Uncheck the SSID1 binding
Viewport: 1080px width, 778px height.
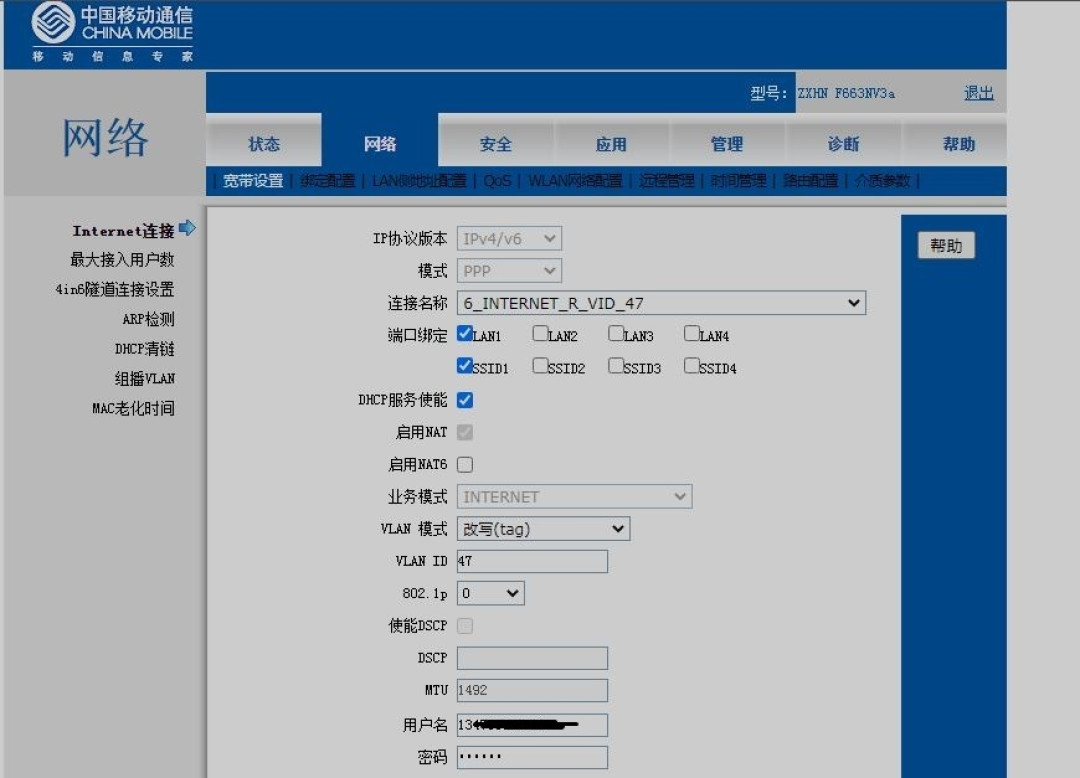(465, 366)
